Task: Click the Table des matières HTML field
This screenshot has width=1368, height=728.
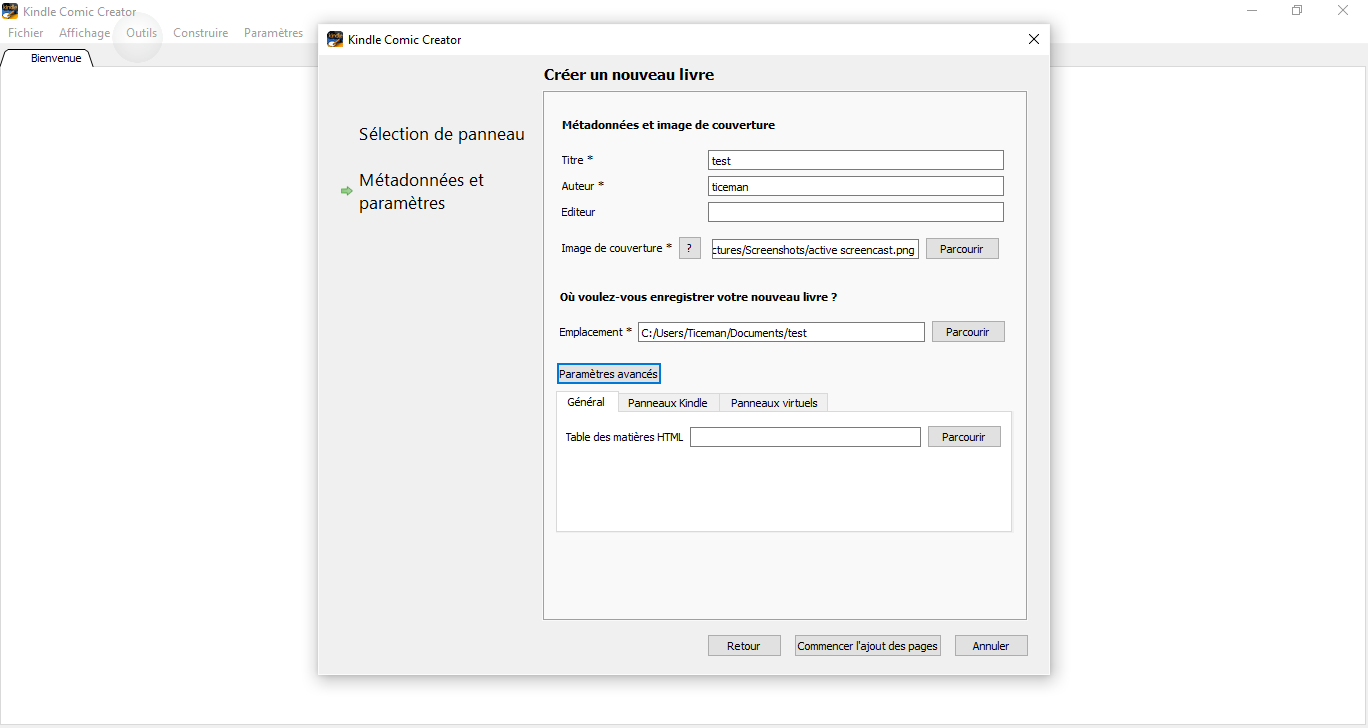Action: pos(805,437)
